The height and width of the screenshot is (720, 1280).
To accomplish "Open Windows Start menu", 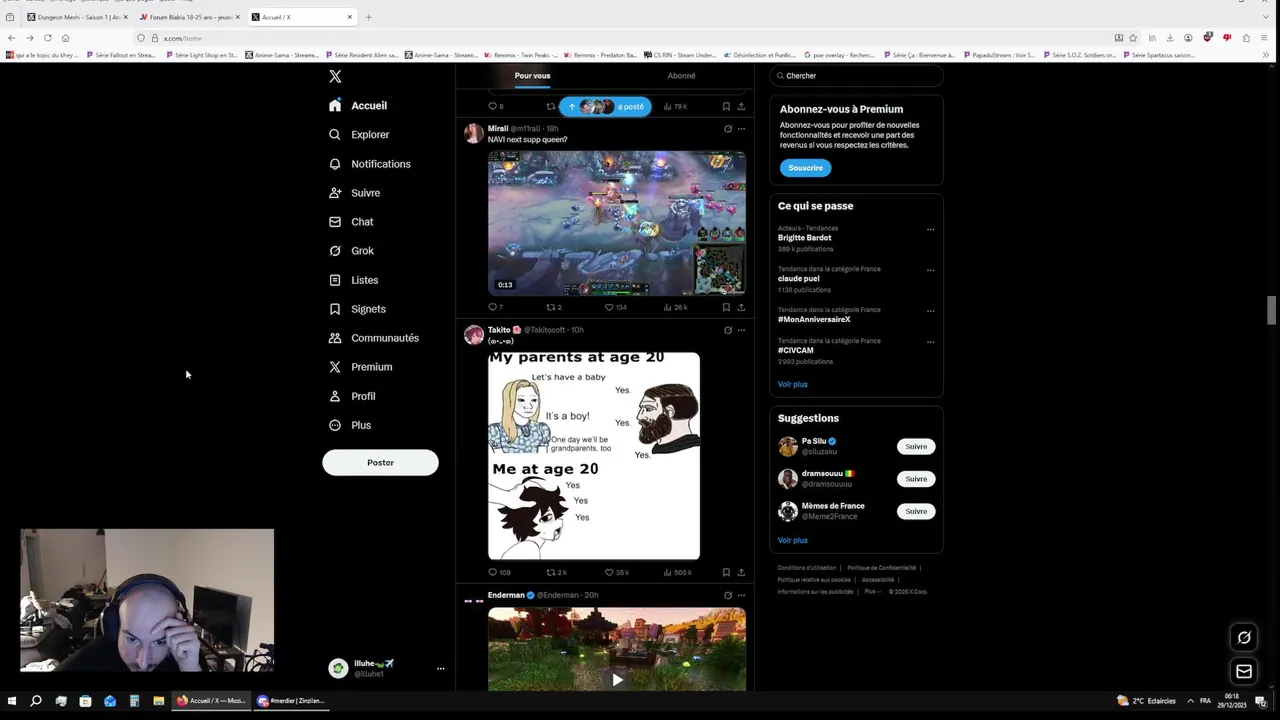I will pos(12,701).
